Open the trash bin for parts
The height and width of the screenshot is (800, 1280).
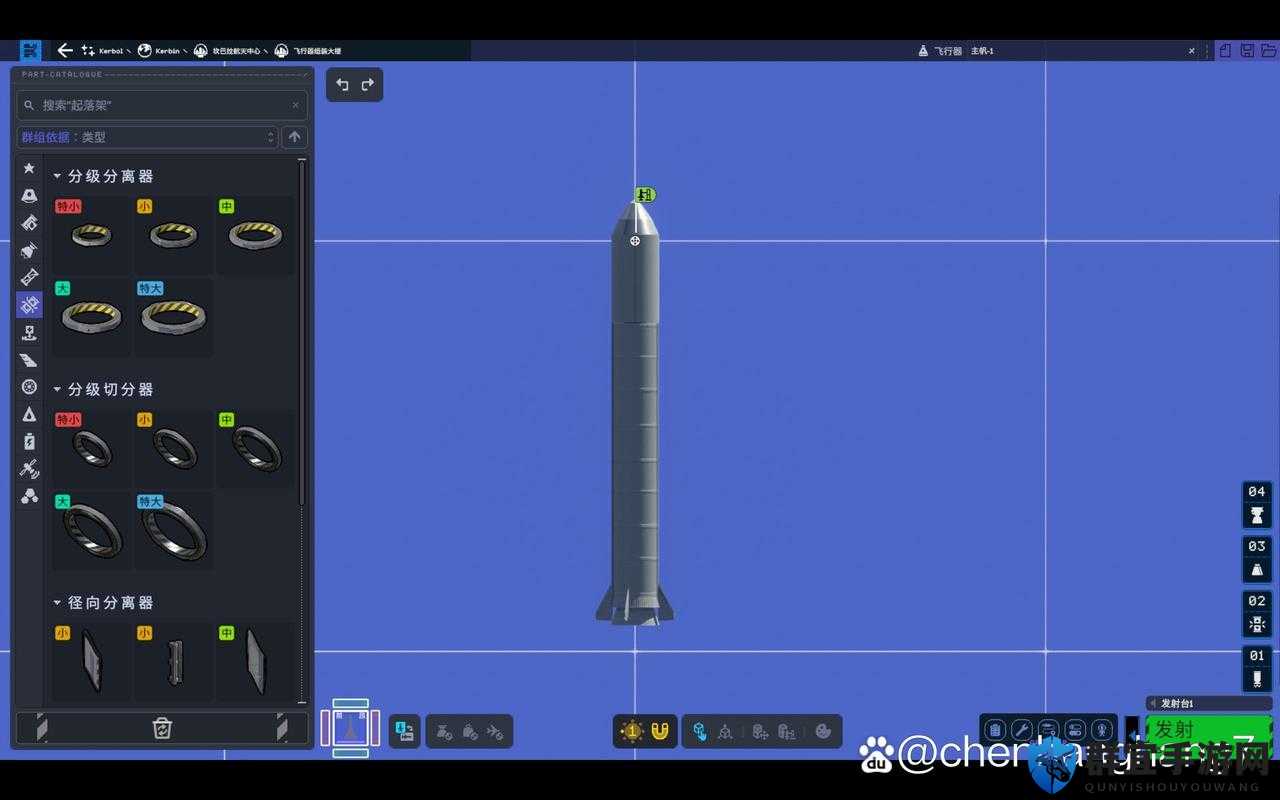(162, 728)
